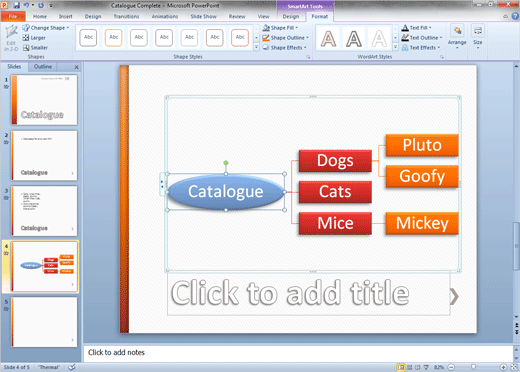Start Slide Show from status bar
520x372 pixels.
click(426, 367)
